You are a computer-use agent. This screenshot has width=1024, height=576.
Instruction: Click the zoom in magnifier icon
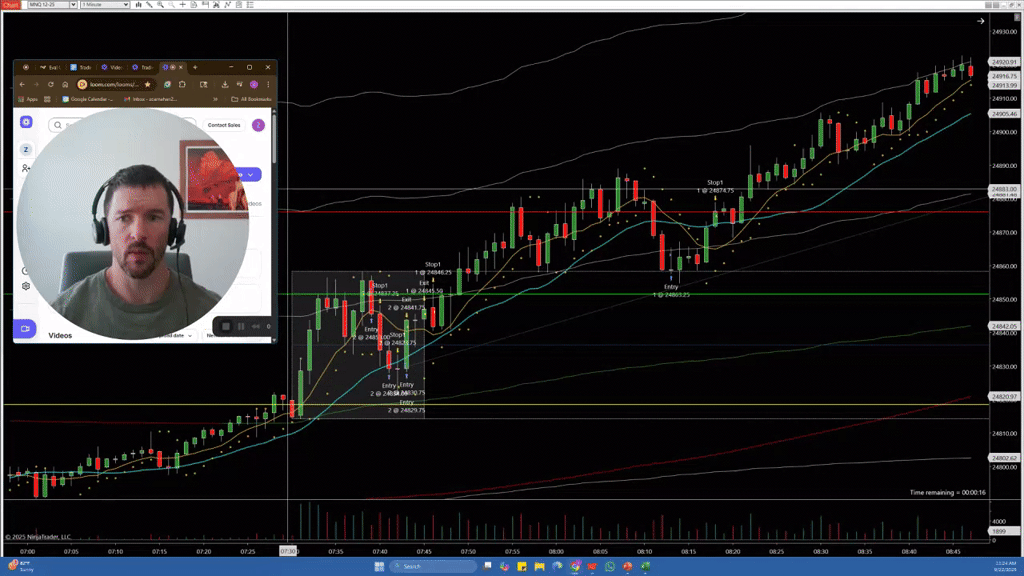click(161, 5)
